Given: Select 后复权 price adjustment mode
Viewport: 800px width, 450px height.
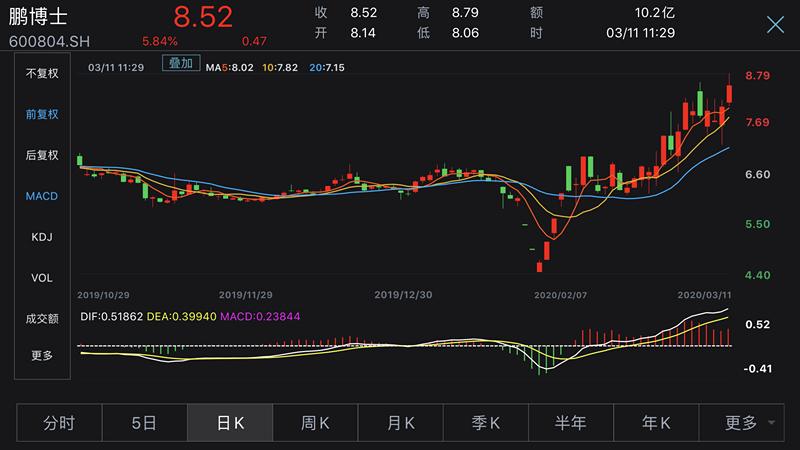Looking at the screenshot, I should 42,155.
